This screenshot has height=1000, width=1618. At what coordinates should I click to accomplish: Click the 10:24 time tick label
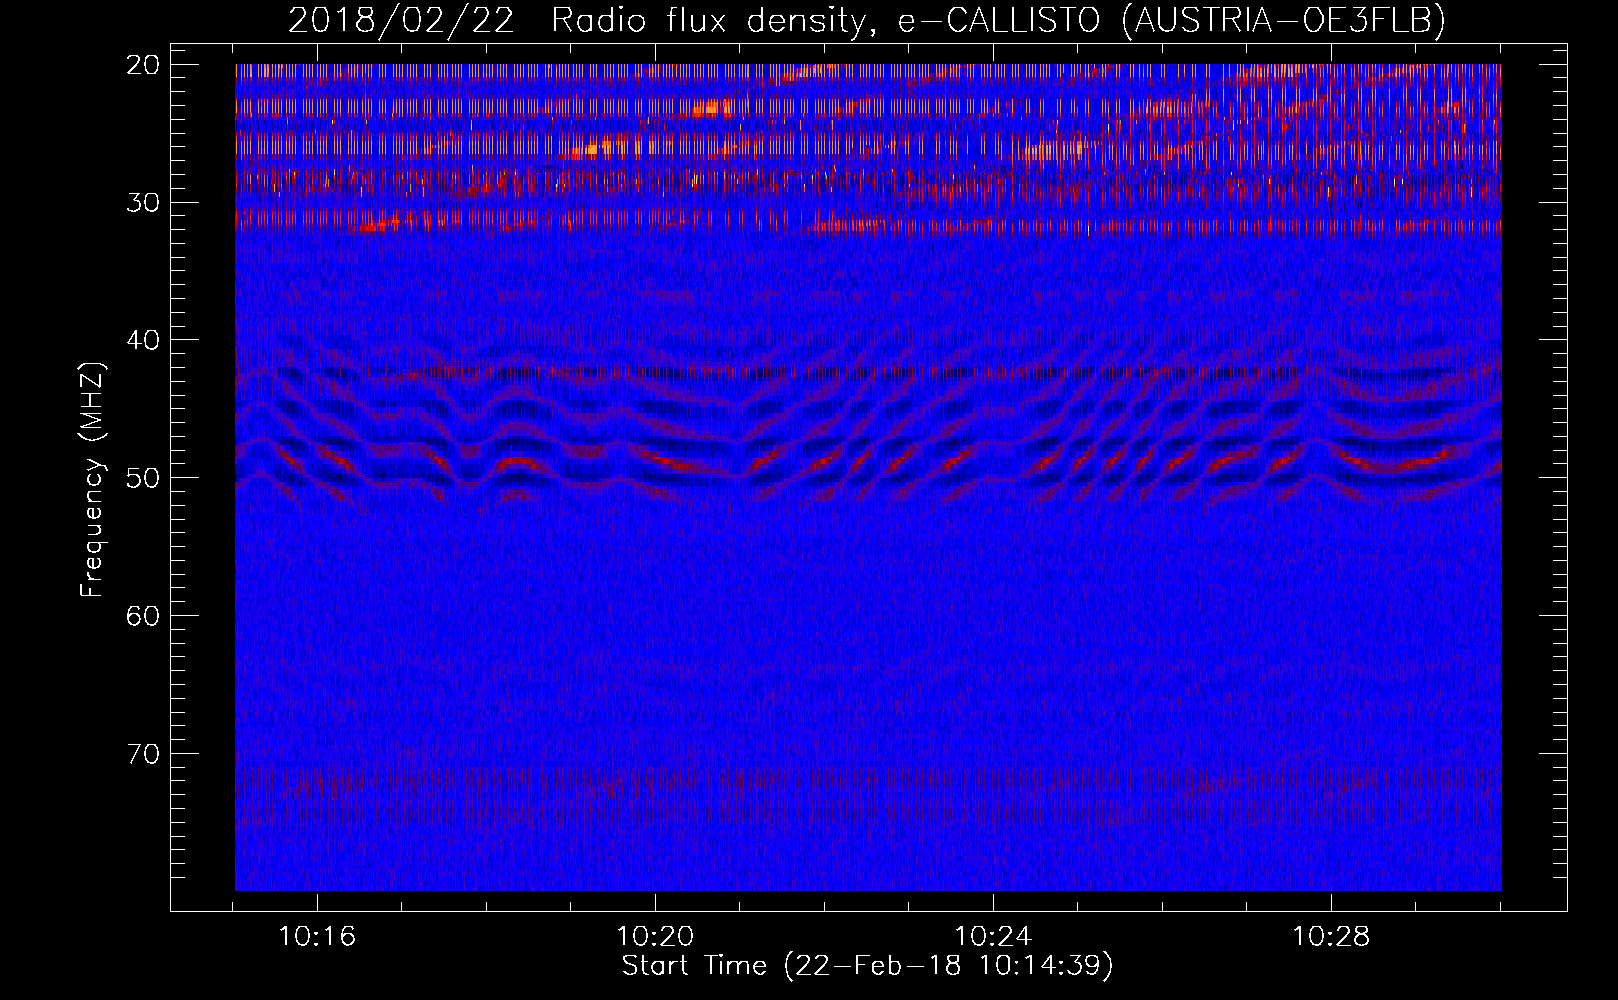point(993,937)
